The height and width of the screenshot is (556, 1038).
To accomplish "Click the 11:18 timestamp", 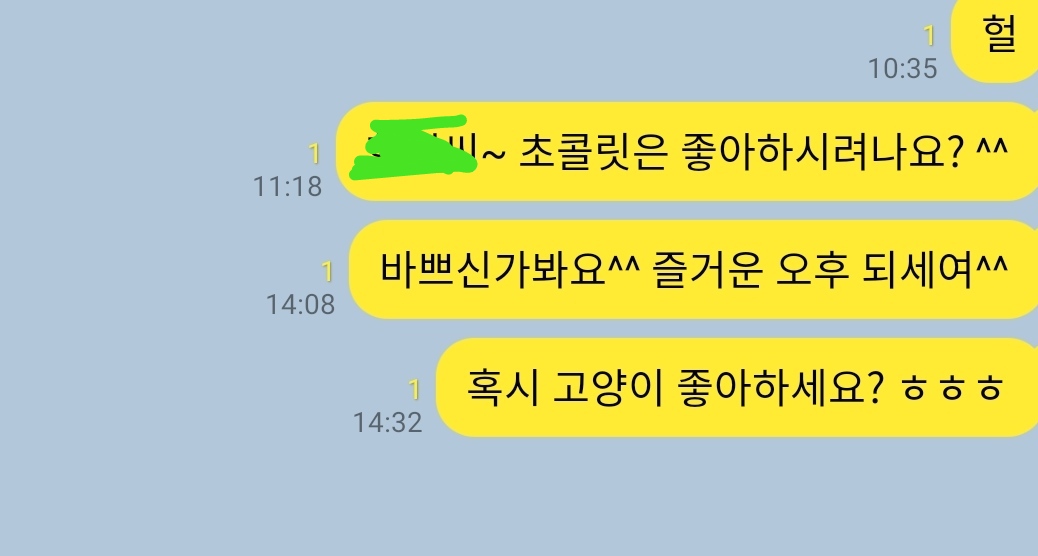I will click(287, 187).
